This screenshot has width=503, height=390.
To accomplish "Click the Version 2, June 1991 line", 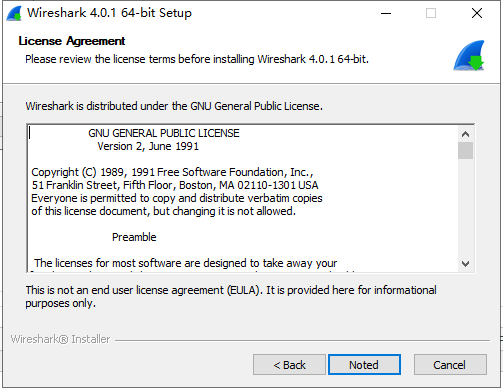I will (148, 146).
